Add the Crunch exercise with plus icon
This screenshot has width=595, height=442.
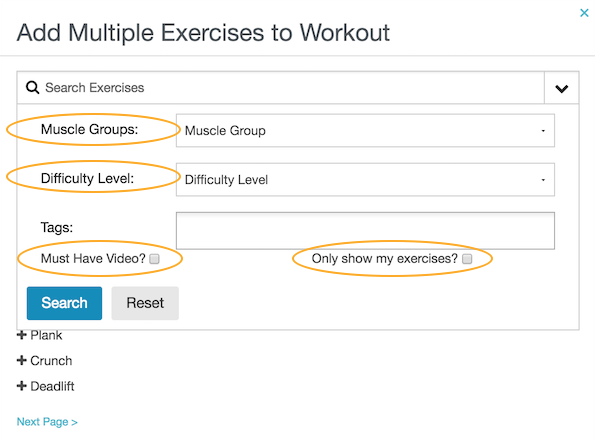click(x=22, y=360)
